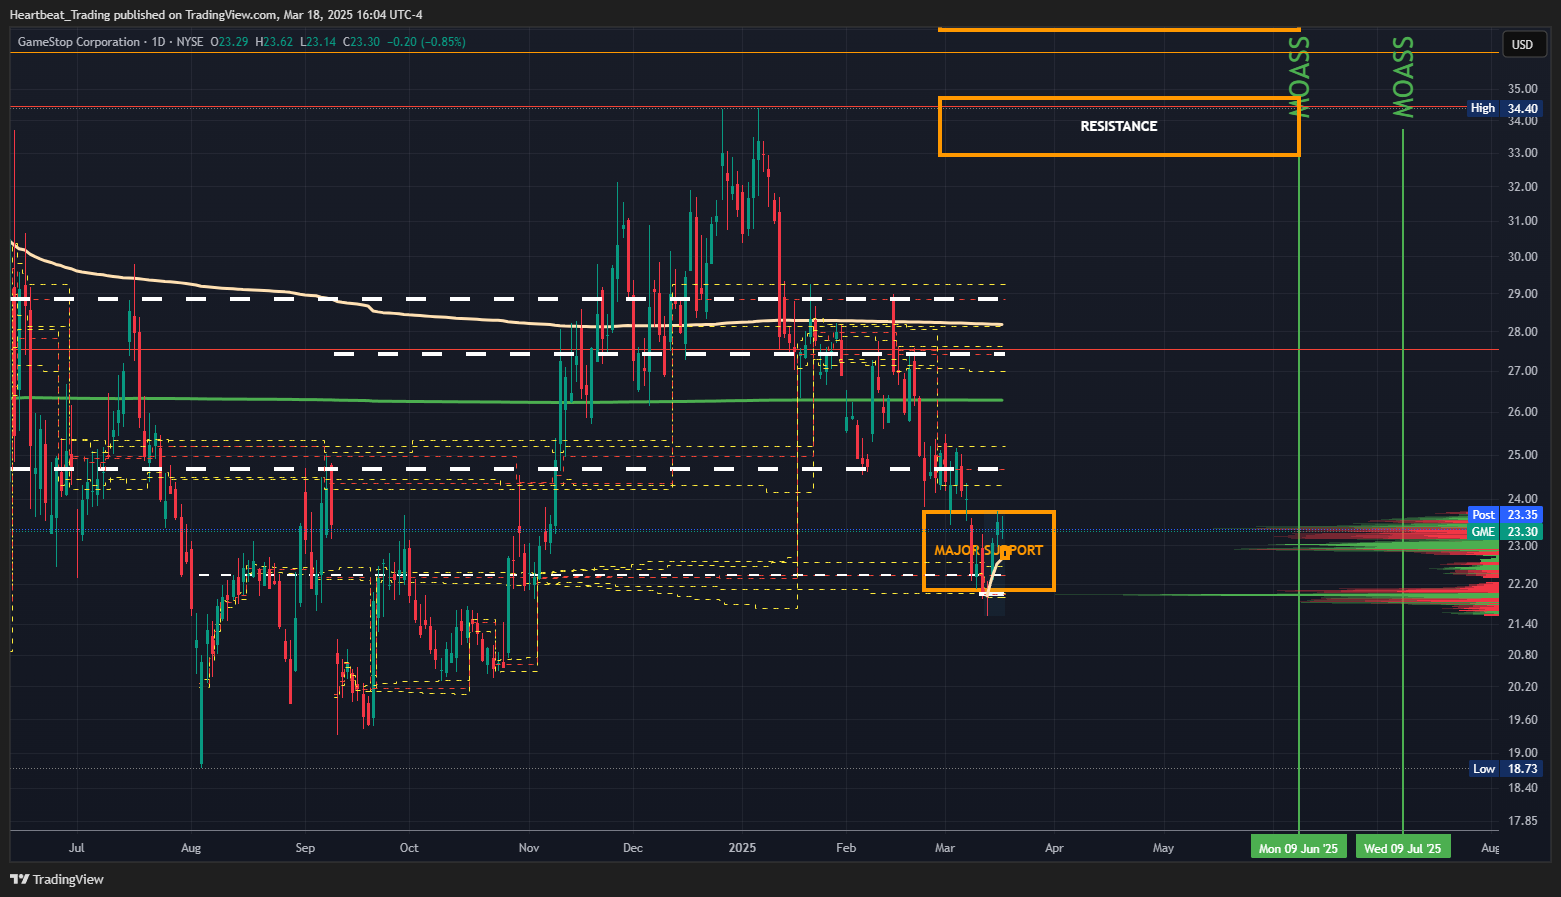Click the Nov label on time axis
The width and height of the screenshot is (1561, 897).
pos(529,848)
